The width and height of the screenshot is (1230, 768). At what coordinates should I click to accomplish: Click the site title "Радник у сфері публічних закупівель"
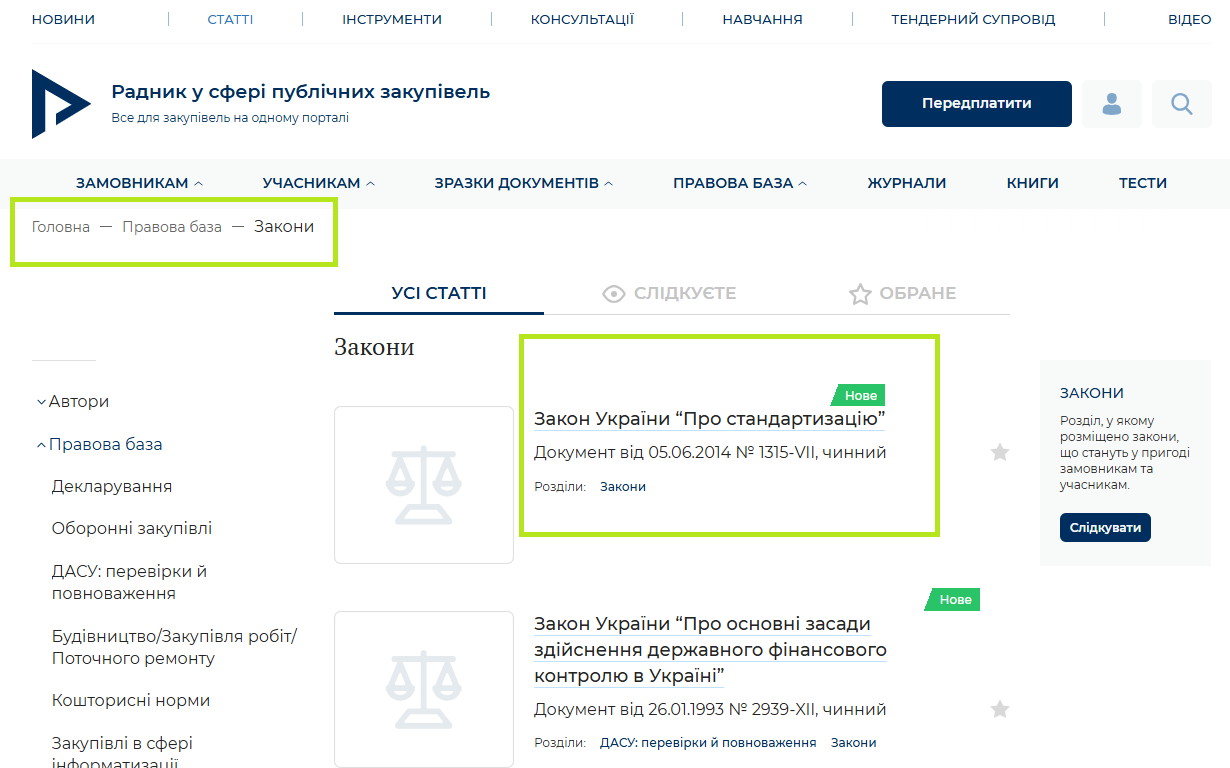[301, 92]
